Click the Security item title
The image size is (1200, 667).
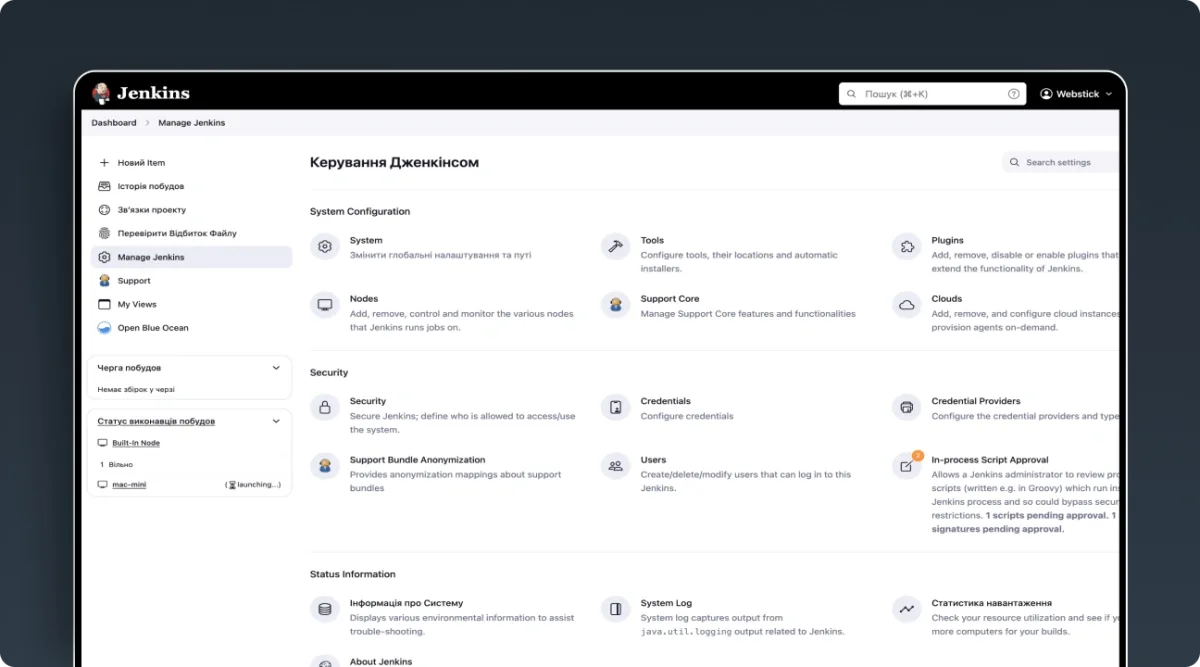pyautogui.click(x=368, y=401)
